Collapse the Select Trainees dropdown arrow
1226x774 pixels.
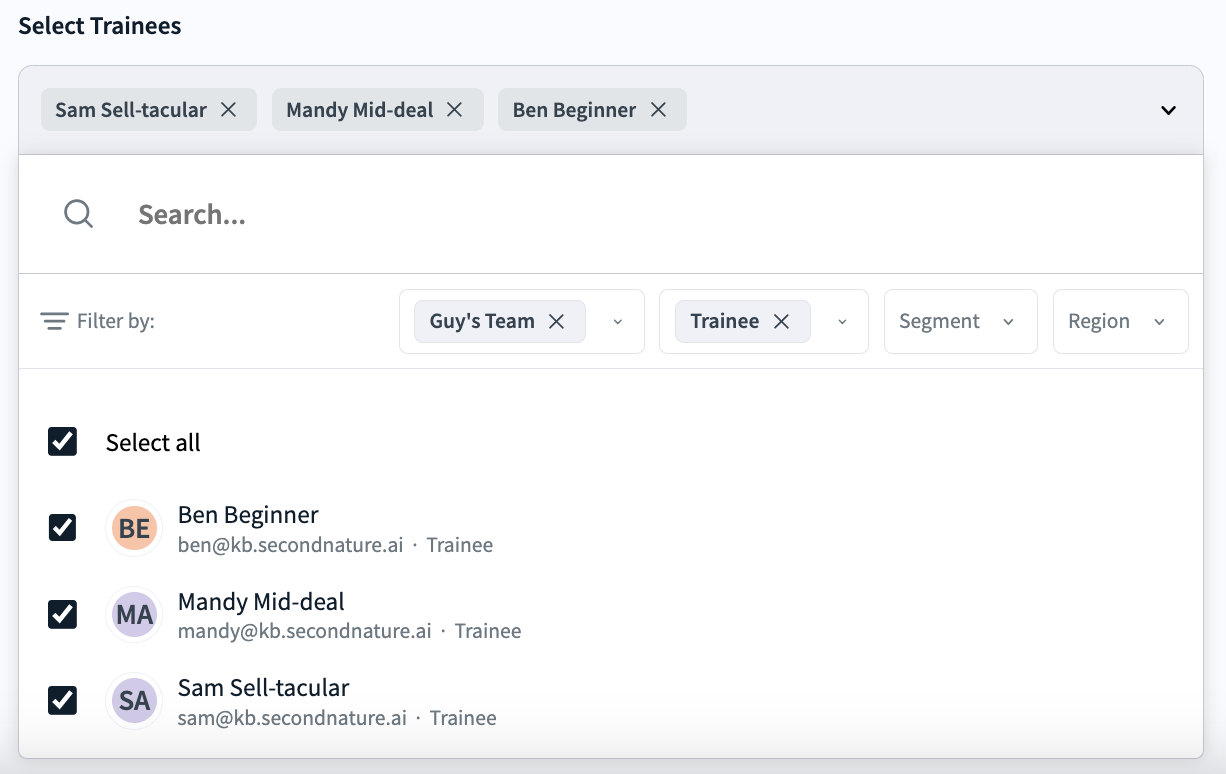point(1168,110)
